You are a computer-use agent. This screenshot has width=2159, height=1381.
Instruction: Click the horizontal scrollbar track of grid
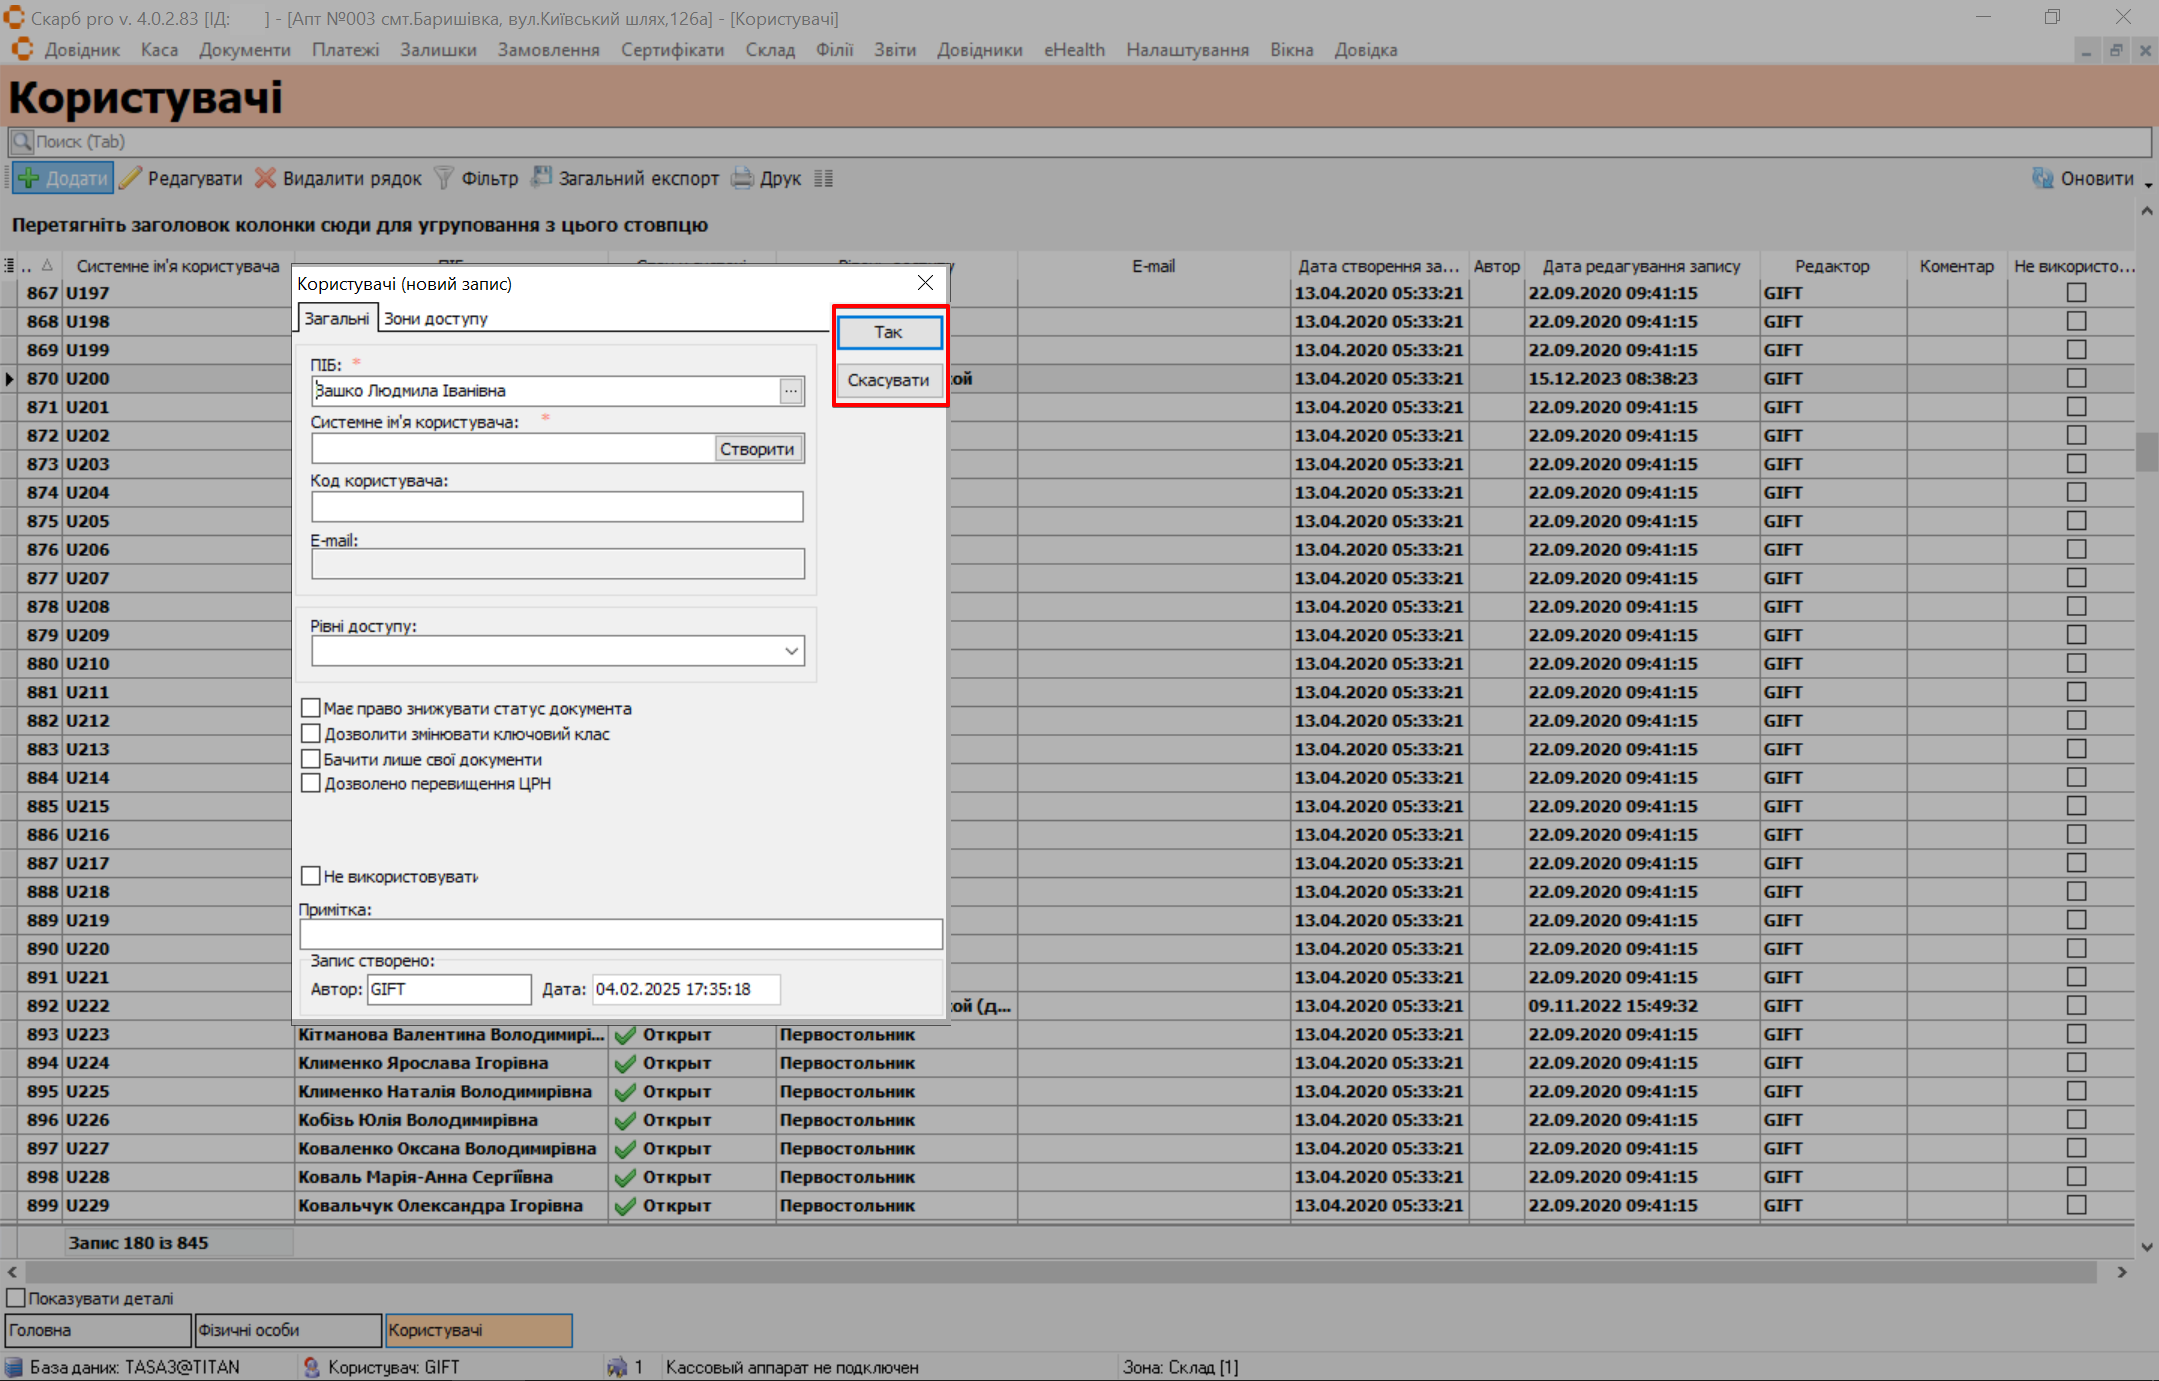(x=1060, y=1272)
